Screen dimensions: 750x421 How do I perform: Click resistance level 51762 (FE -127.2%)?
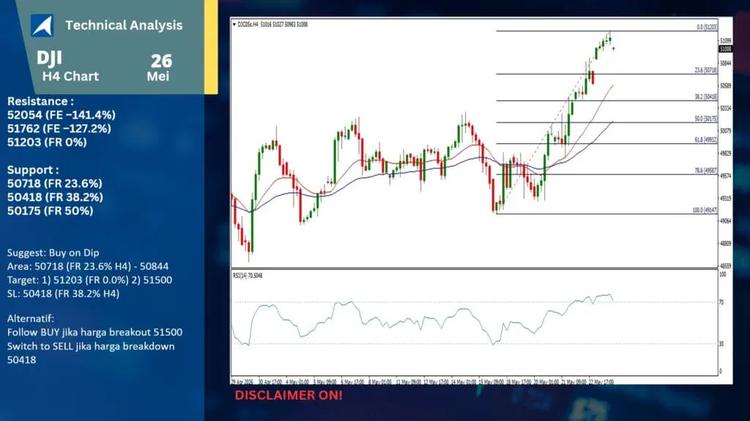(x=59, y=129)
